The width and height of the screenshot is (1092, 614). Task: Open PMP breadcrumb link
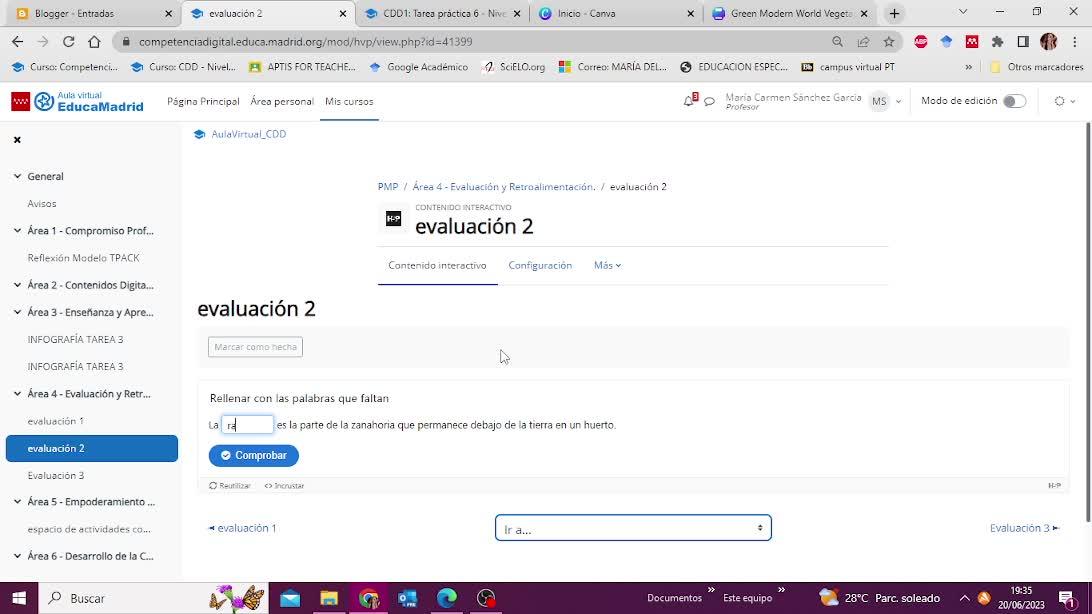click(x=388, y=187)
